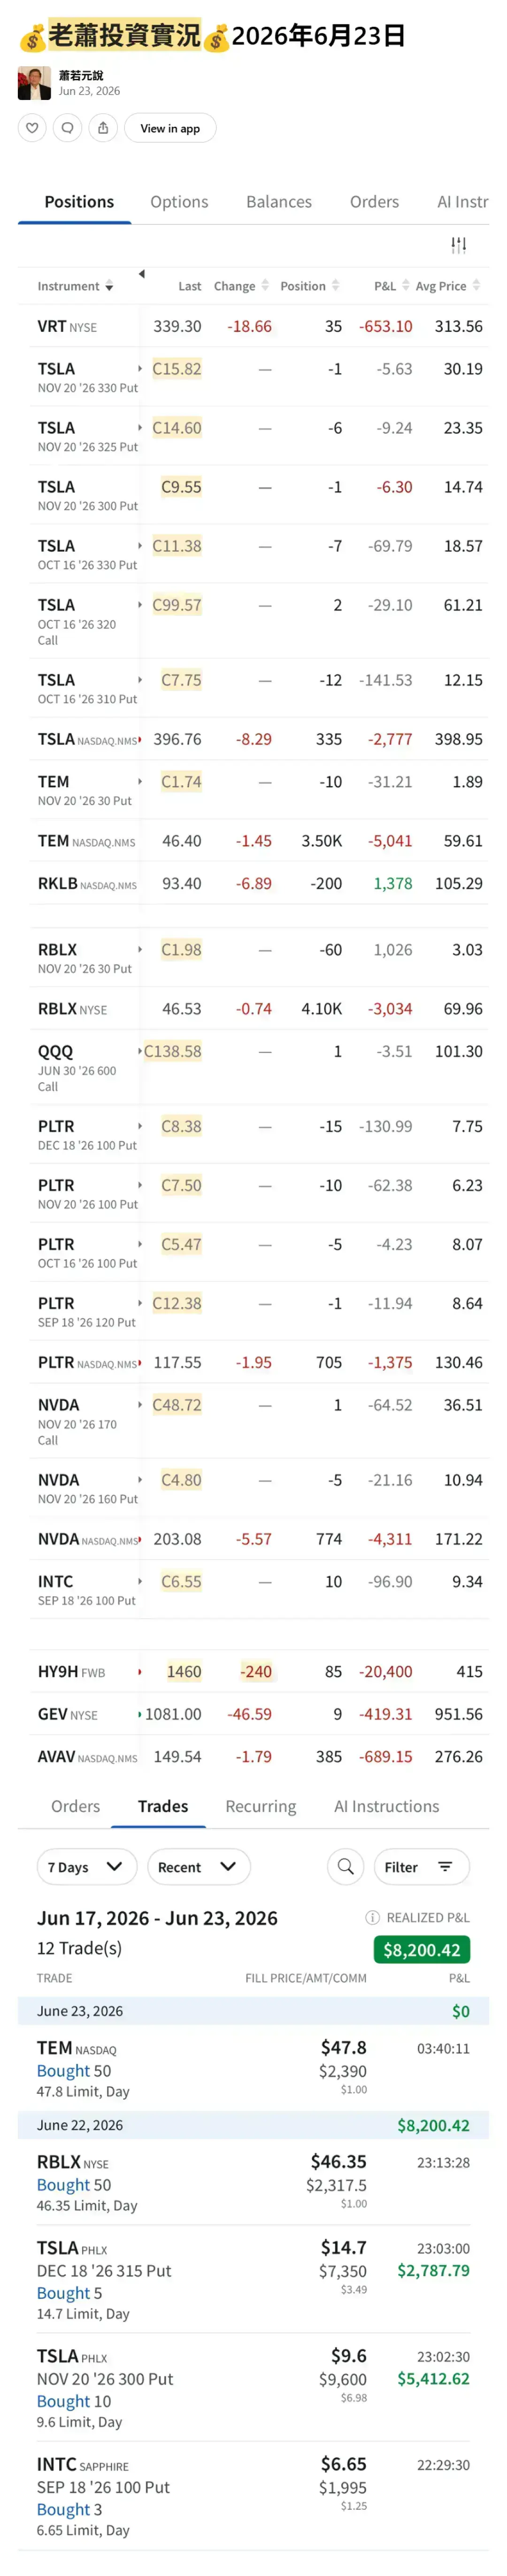Switch to the Options tab
Viewport: 507px width, 2576px height.
(179, 202)
